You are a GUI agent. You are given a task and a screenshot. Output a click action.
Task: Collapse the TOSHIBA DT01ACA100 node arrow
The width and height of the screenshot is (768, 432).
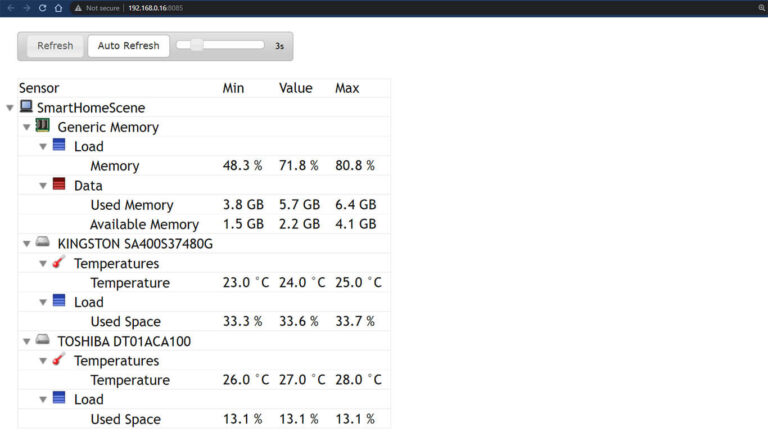click(27, 341)
